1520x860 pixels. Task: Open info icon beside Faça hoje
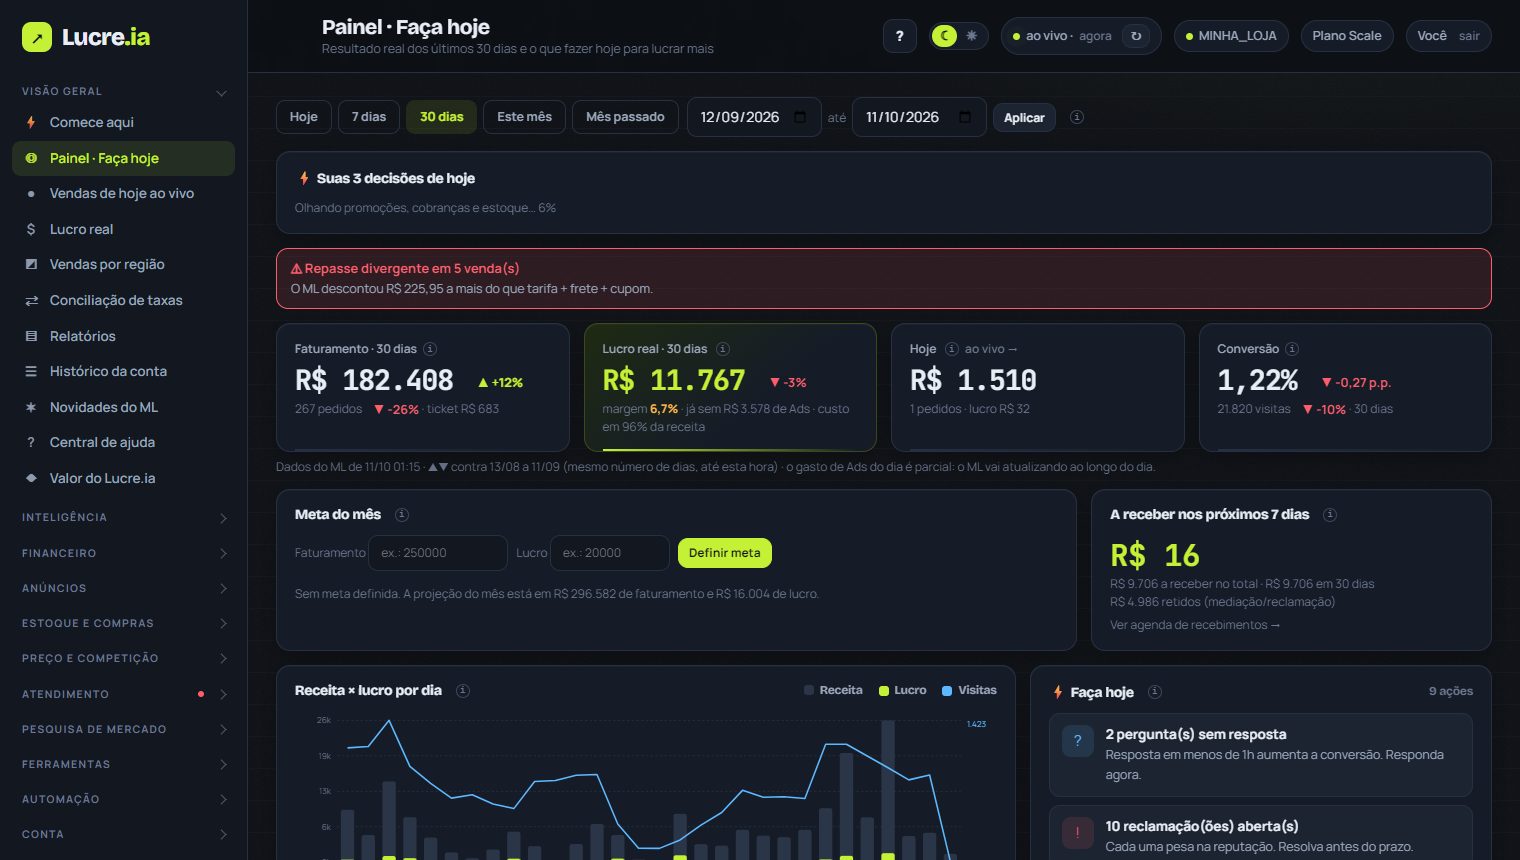[1155, 692]
